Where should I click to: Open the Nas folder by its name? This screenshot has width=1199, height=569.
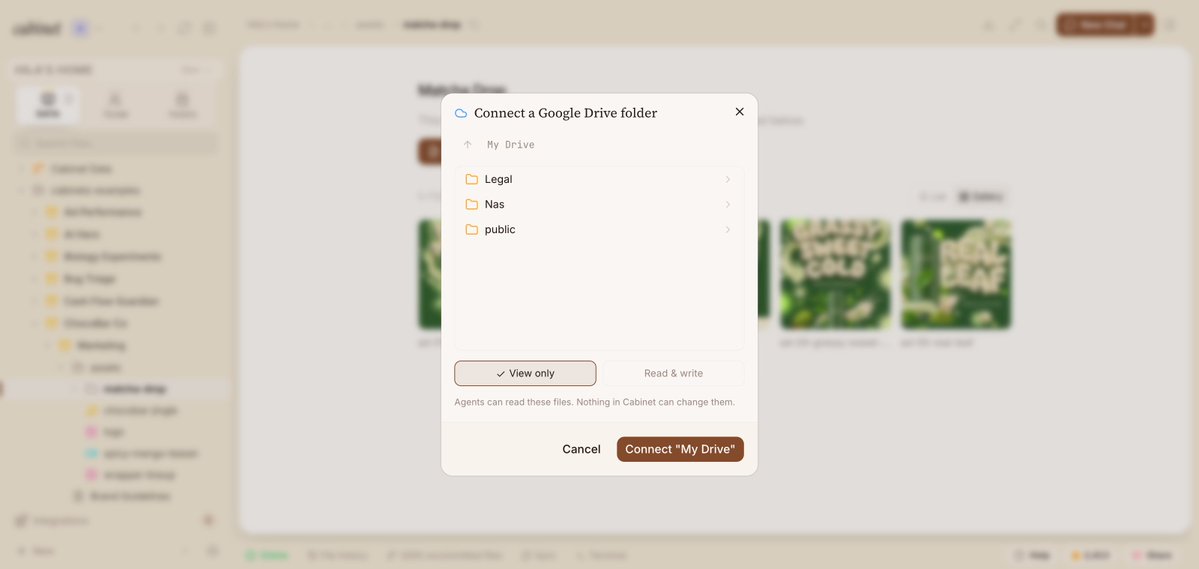[x=495, y=204]
